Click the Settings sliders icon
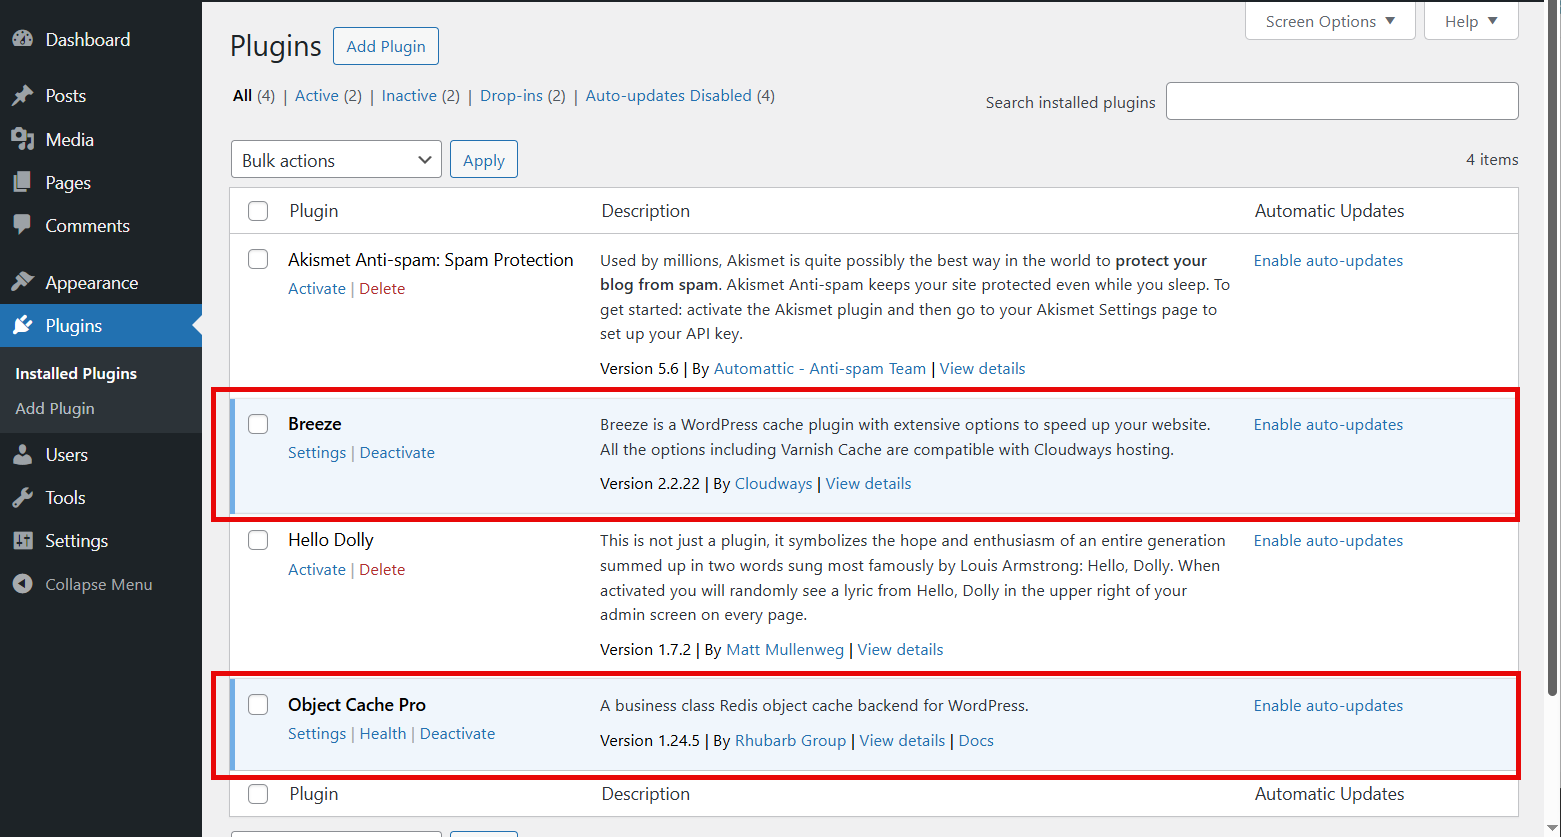 coord(22,541)
